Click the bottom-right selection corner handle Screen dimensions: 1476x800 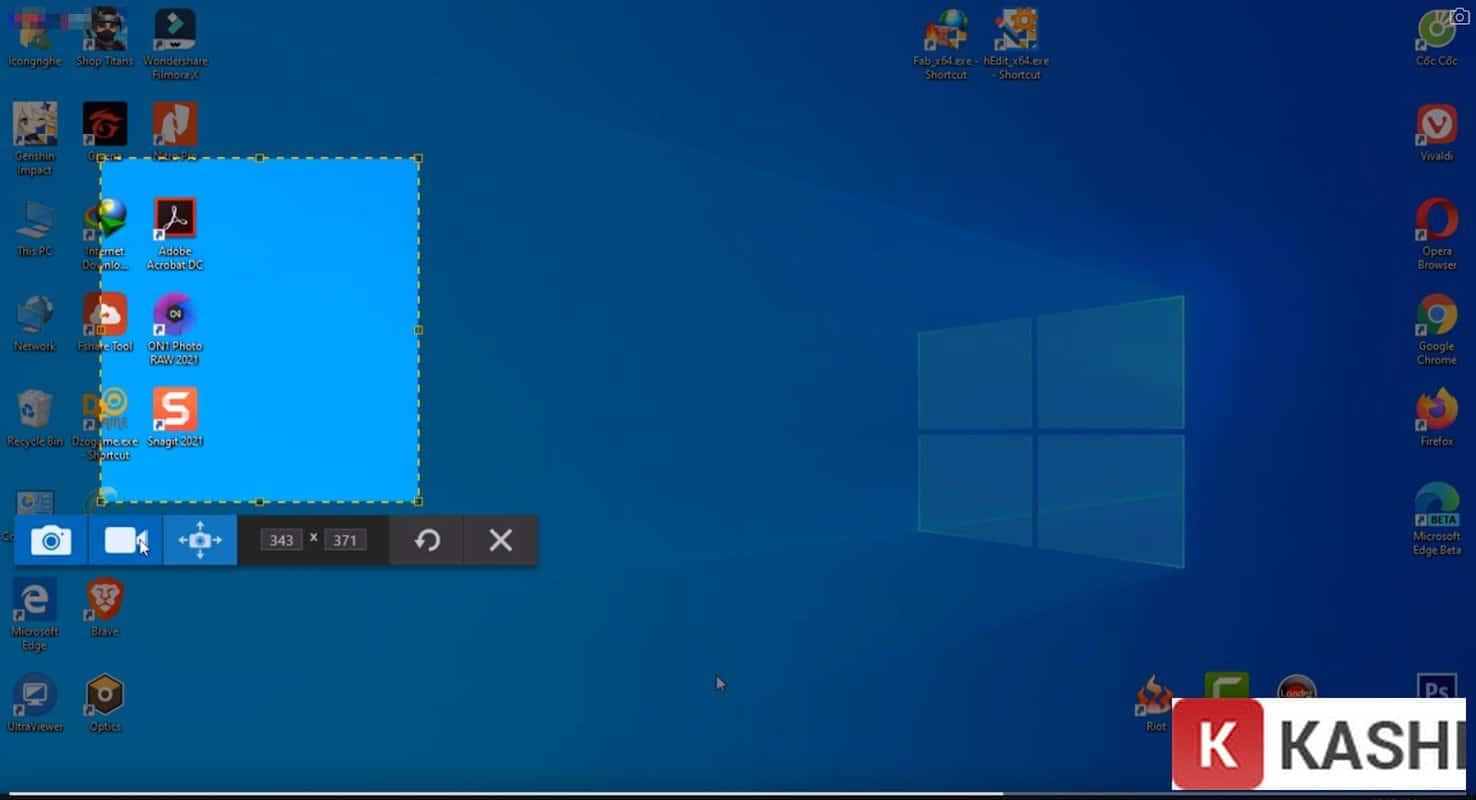(x=418, y=501)
